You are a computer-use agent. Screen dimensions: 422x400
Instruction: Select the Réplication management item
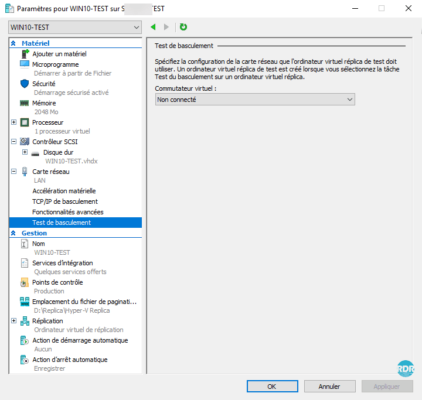click(48, 321)
